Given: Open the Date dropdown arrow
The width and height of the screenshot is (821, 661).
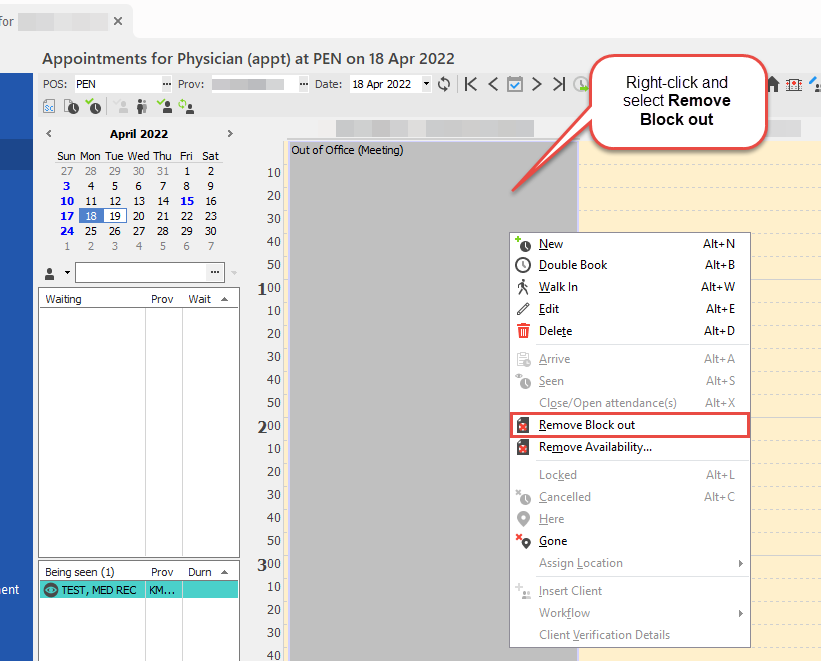Looking at the screenshot, I should pos(424,84).
